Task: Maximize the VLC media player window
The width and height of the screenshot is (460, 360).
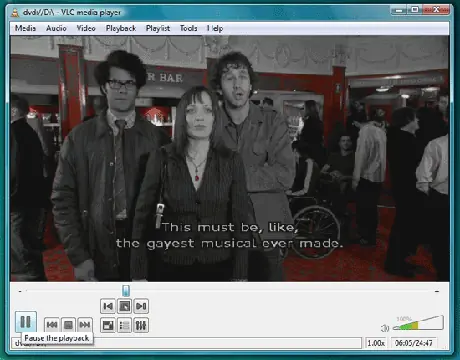Action: point(415,10)
